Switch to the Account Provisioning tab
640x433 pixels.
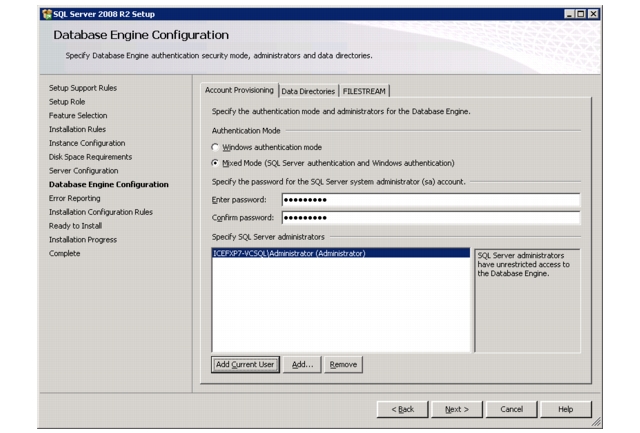click(239, 90)
